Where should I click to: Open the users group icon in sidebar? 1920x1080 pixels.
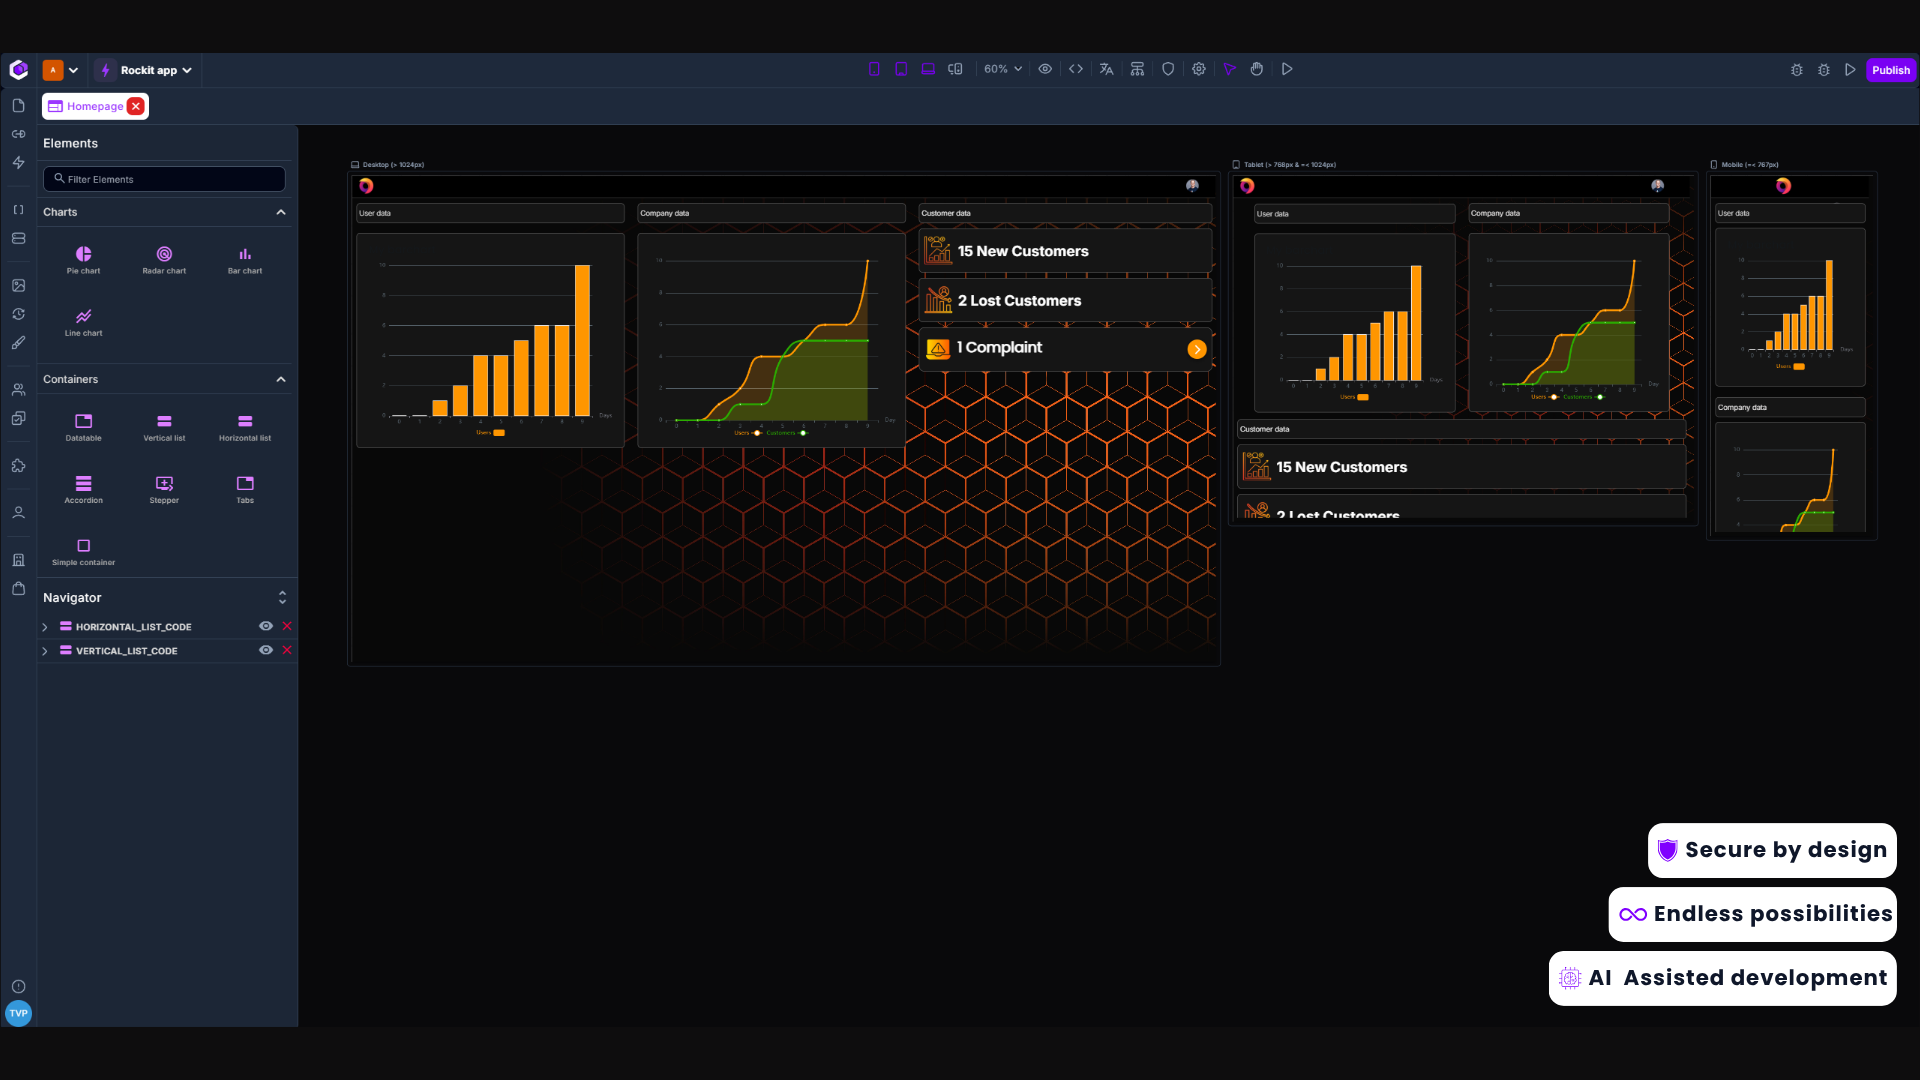18,390
